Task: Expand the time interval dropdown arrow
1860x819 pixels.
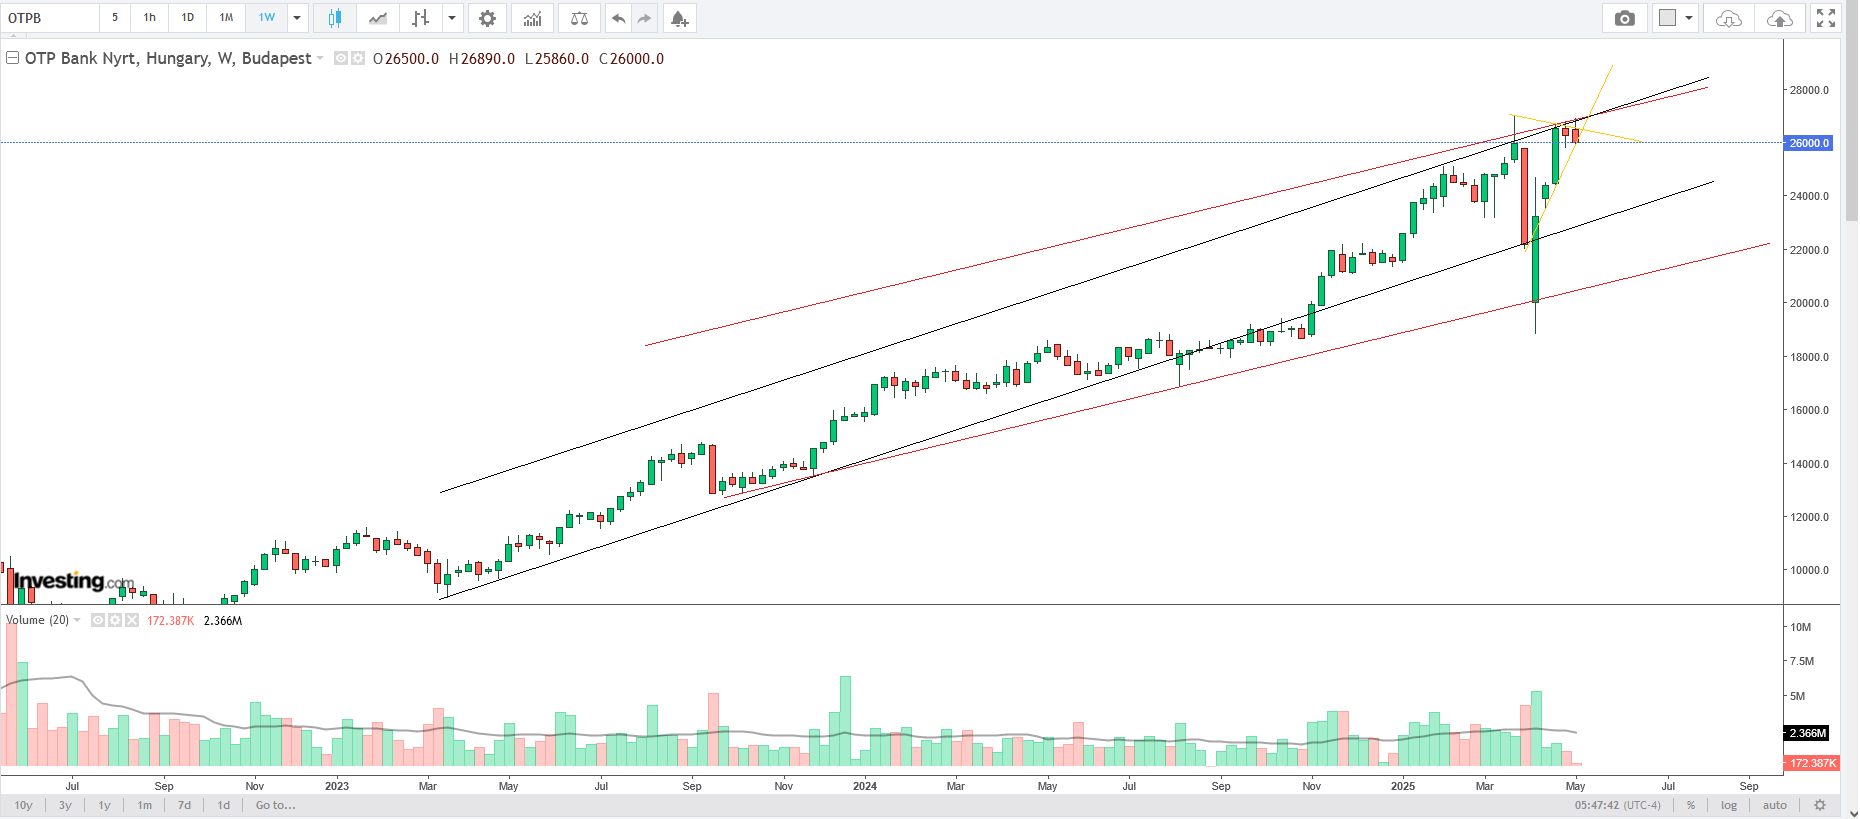Action: coord(297,18)
